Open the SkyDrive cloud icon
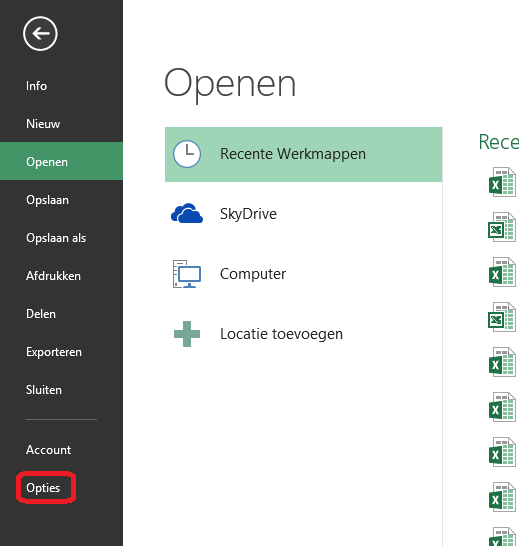The height and width of the screenshot is (546, 519). point(187,213)
